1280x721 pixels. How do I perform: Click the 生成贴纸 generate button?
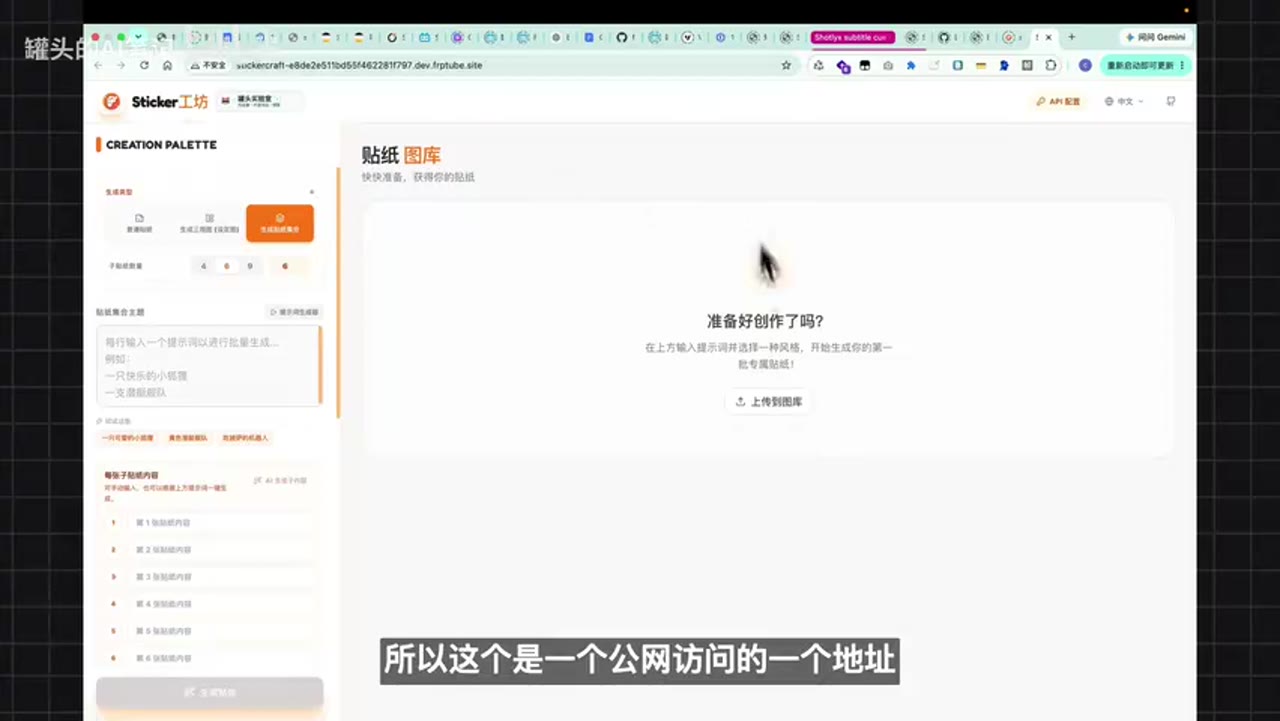210,693
